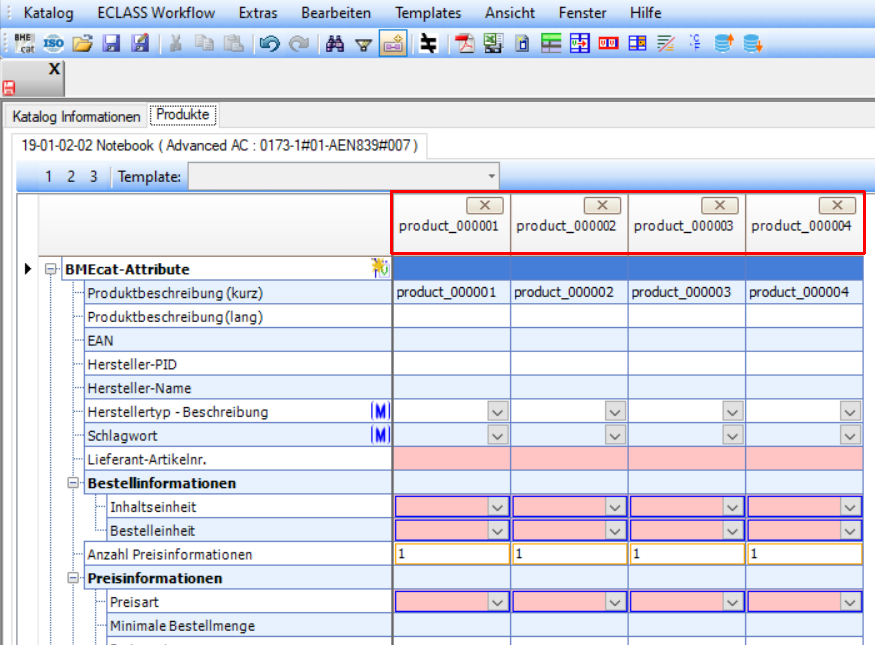Click the Anzahl Preisinformationen field for product_000003
The height and width of the screenshot is (645, 875).
(686, 554)
